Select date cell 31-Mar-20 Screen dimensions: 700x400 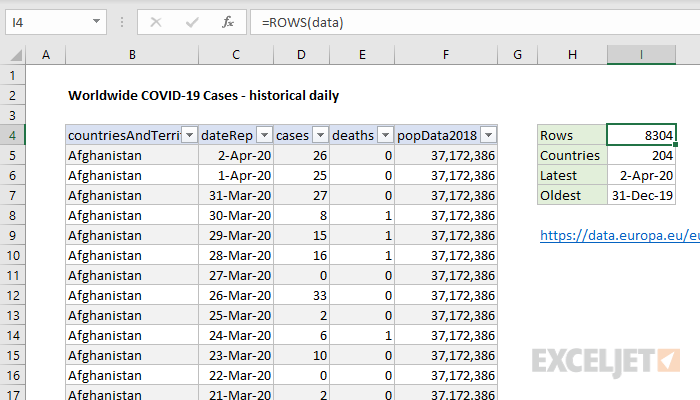click(236, 196)
